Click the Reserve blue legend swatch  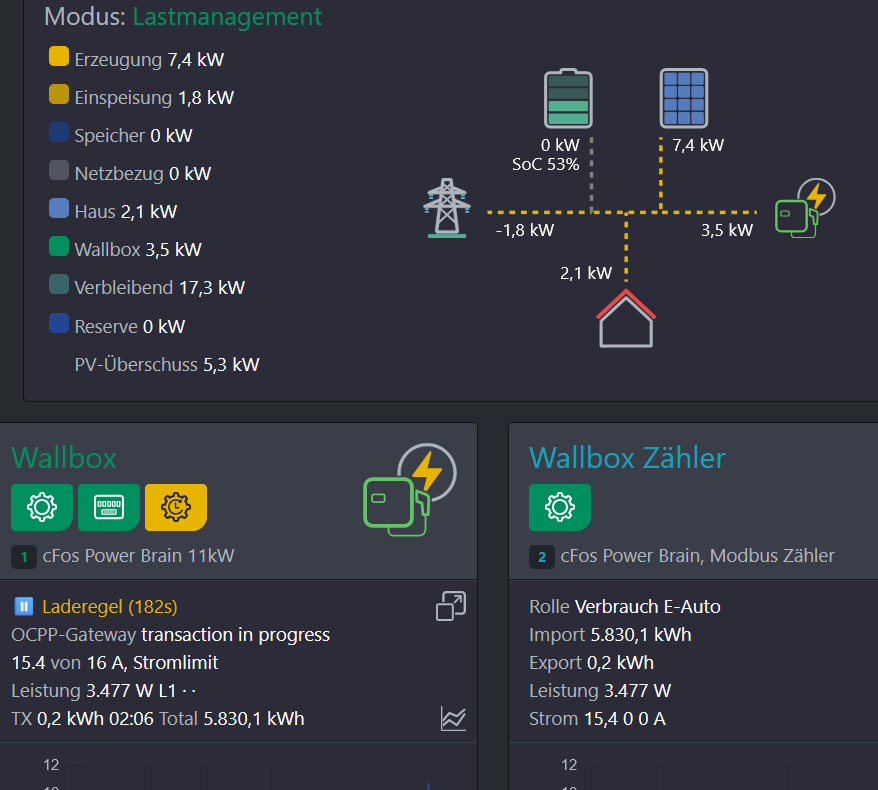[x=59, y=323]
